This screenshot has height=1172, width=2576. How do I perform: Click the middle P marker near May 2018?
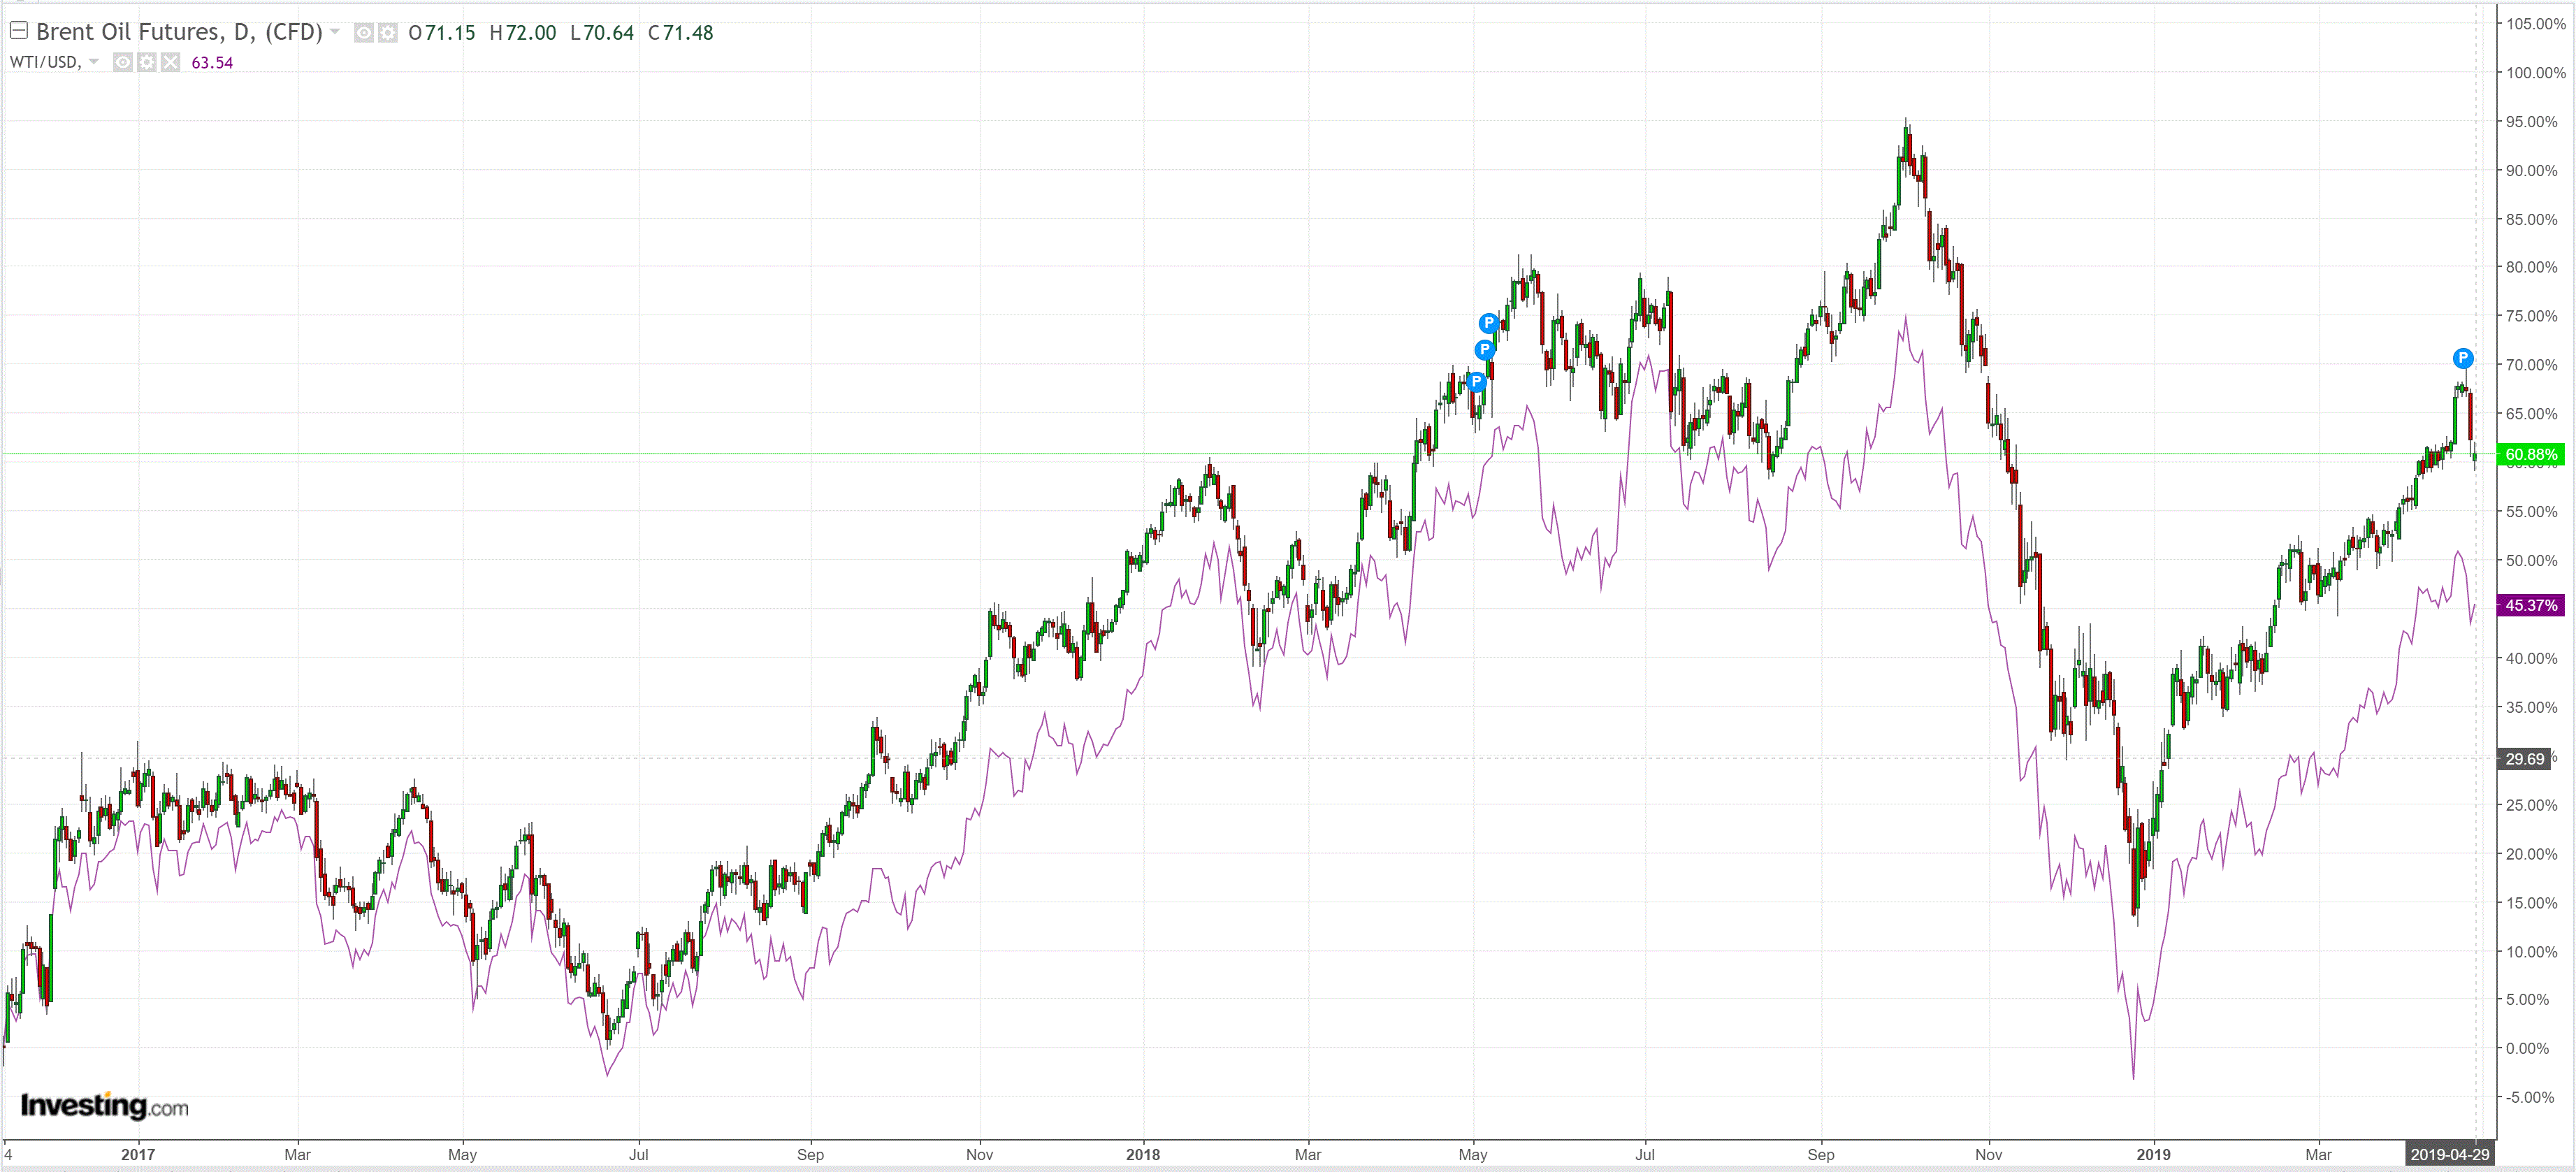[x=1484, y=350]
